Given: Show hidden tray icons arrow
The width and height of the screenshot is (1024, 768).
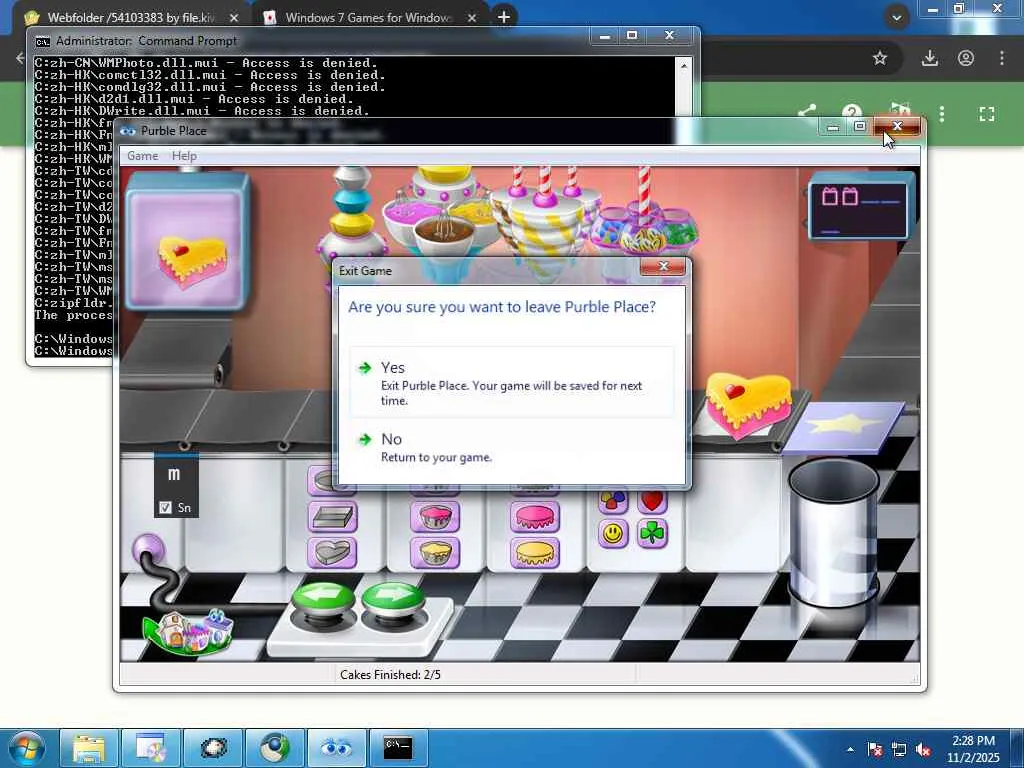Looking at the screenshot, I should pos(850,749).
